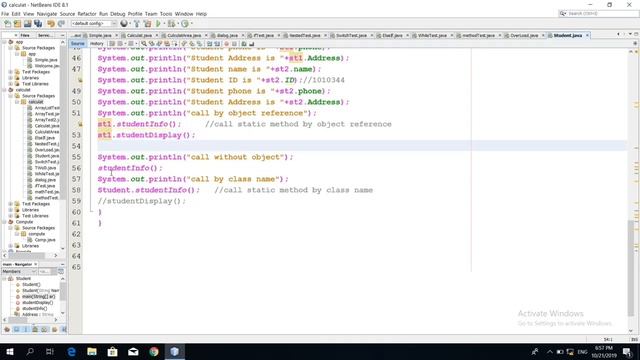Close the Student.java editor tab

coord(587,36)
